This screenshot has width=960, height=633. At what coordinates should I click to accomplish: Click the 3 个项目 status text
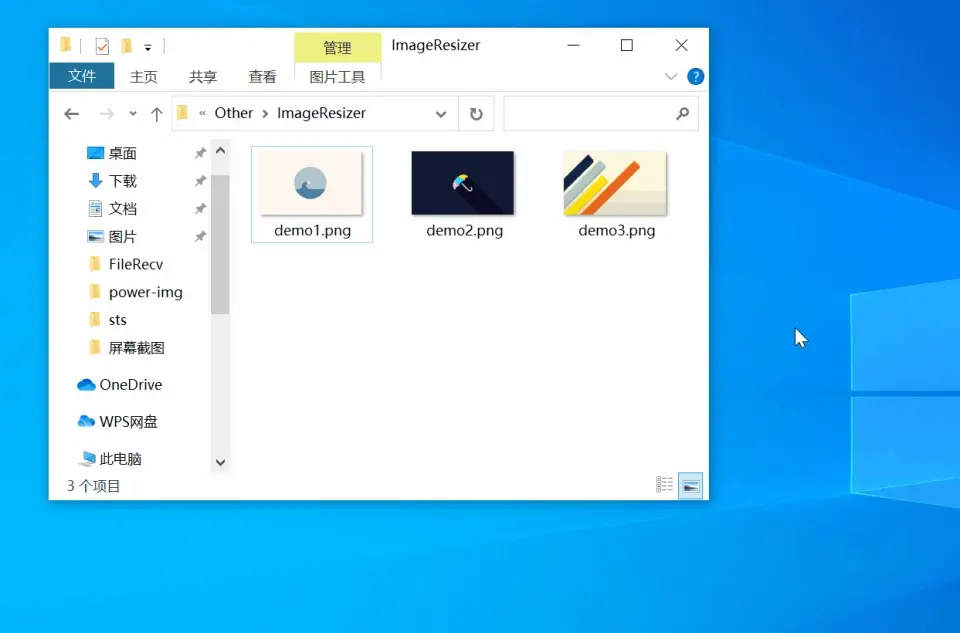(x=94, y=486)
